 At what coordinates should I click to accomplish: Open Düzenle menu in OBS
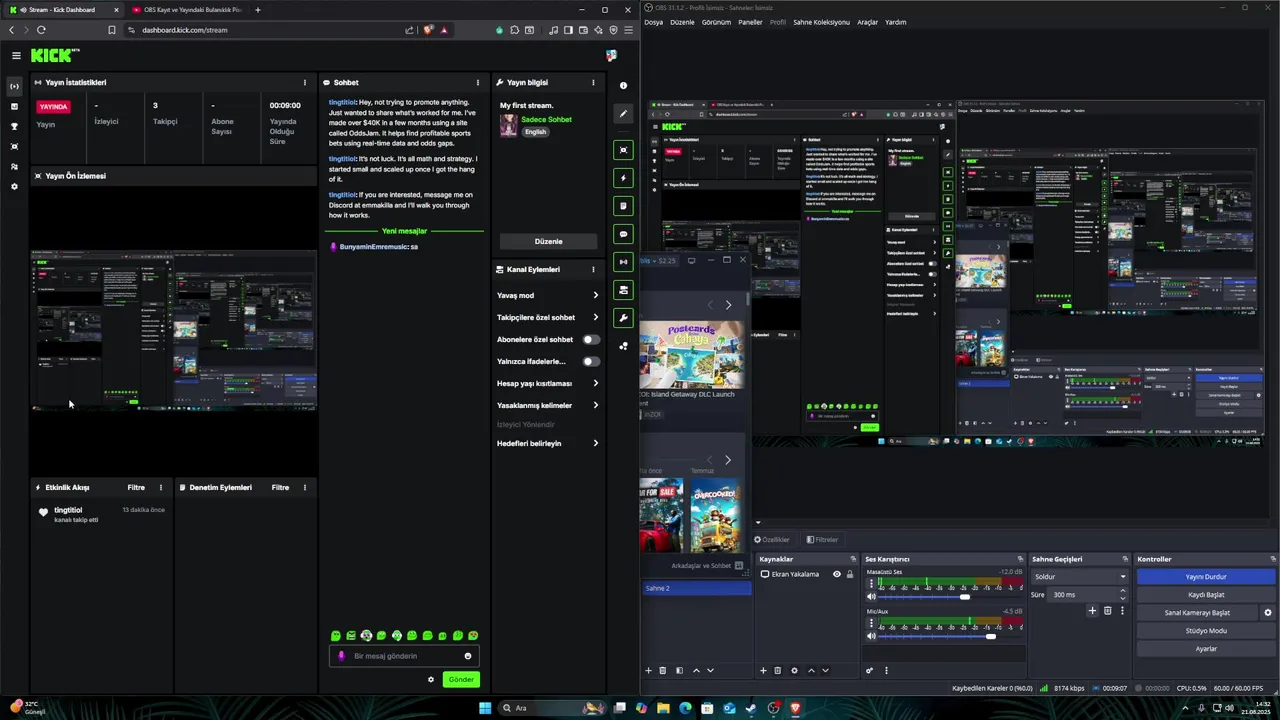[682, 22]
